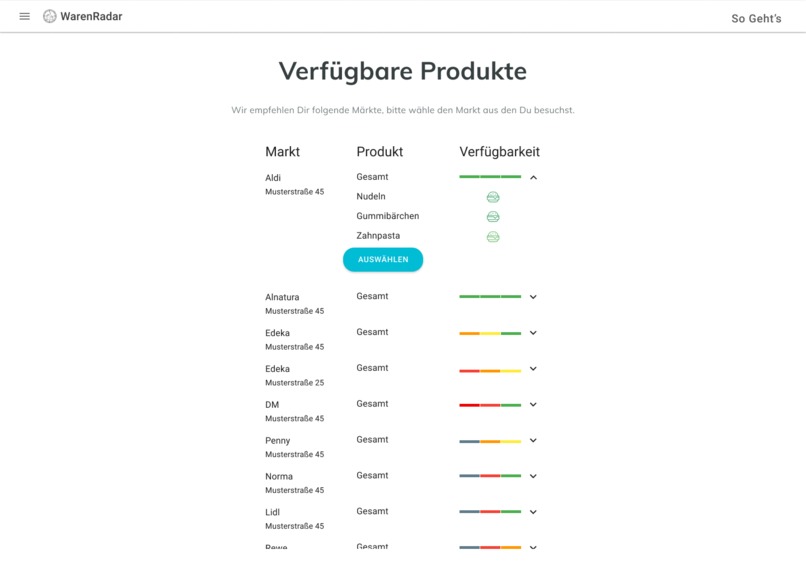The height and width of the screenshot is (573, 806).
Task: Click the Markt column header
Action: (x=282, y=152)
